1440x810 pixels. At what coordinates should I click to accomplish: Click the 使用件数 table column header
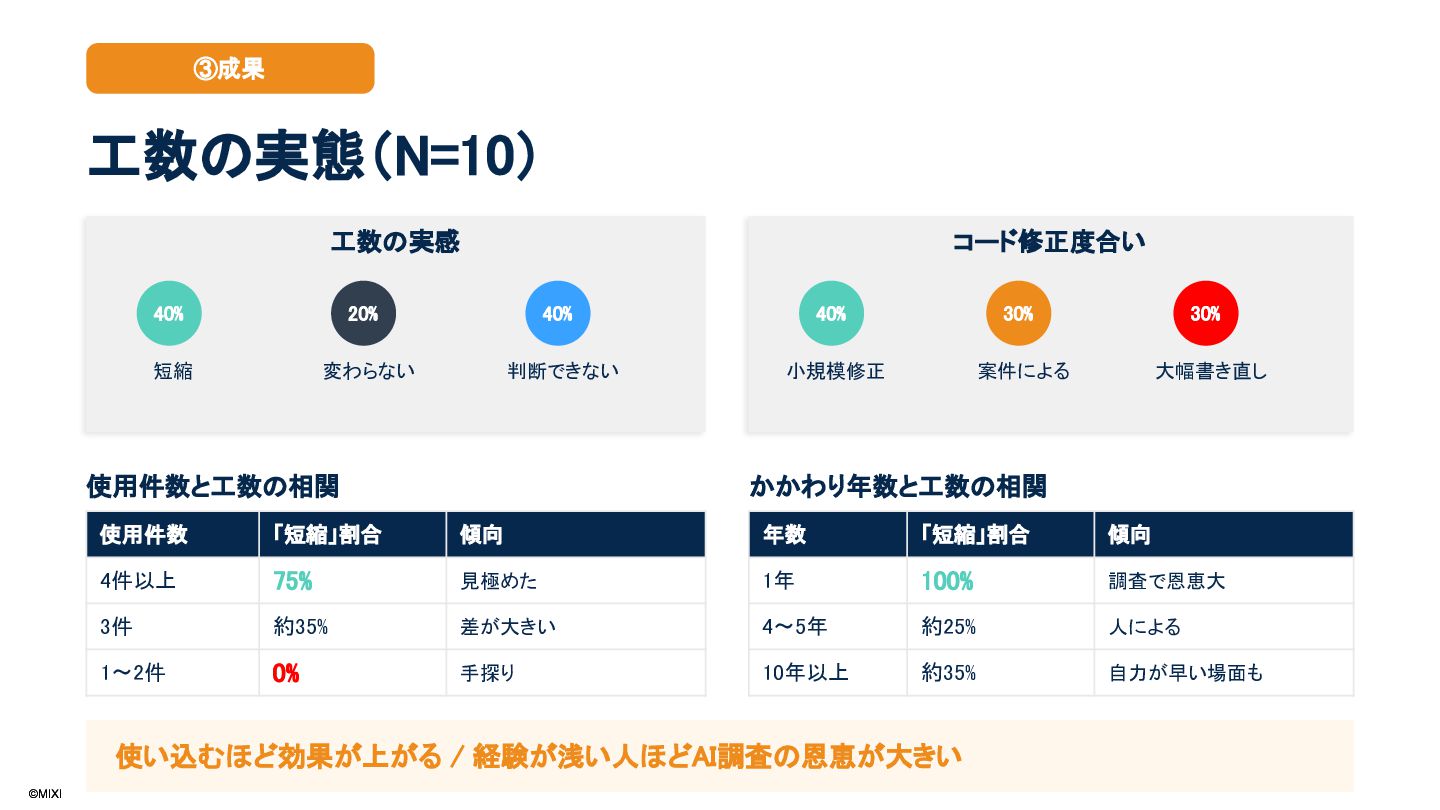144,535
